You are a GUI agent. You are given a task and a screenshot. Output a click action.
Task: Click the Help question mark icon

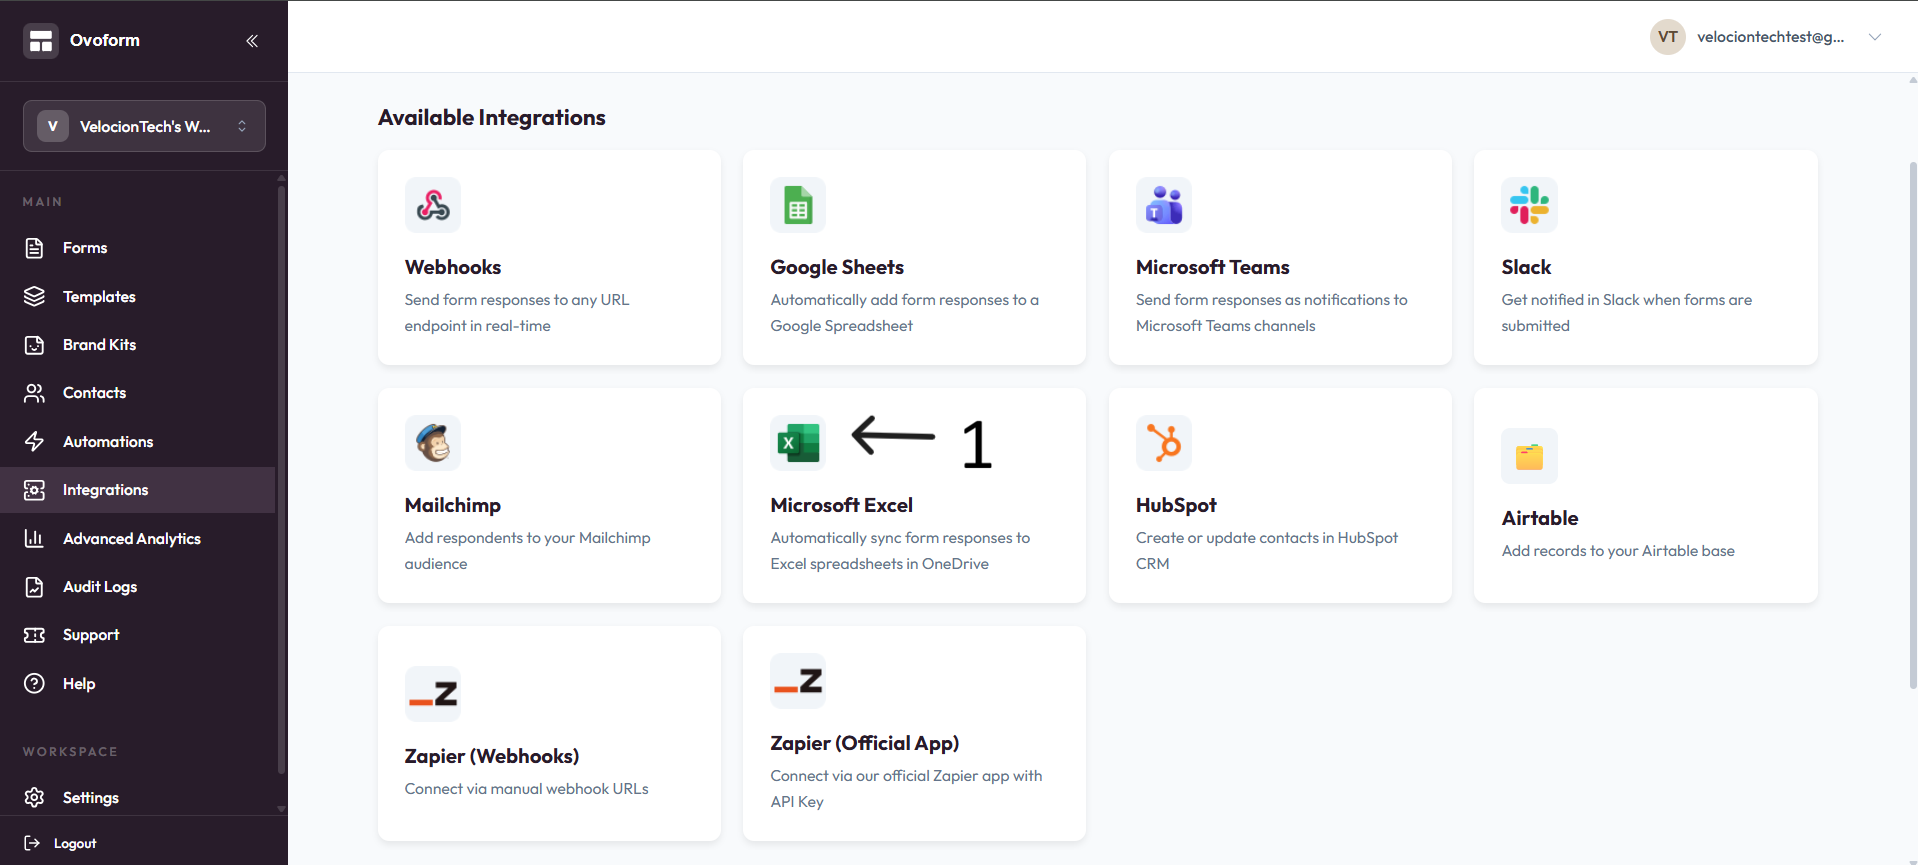click(x=34, y=684)
